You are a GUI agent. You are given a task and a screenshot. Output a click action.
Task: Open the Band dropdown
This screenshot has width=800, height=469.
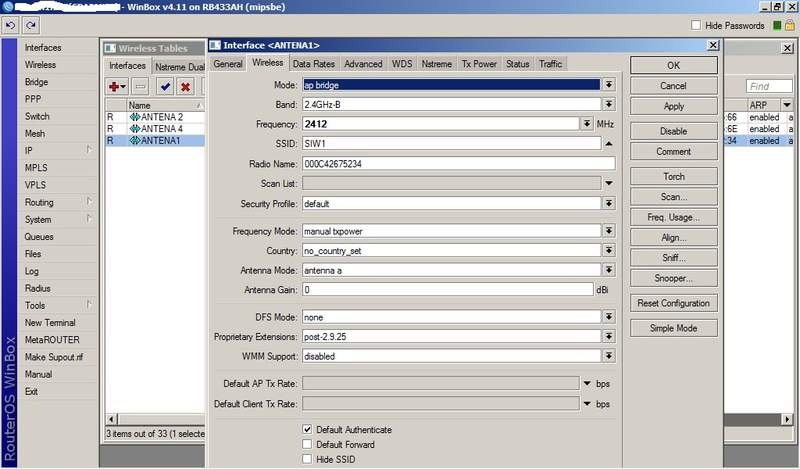tap(609, 104)
